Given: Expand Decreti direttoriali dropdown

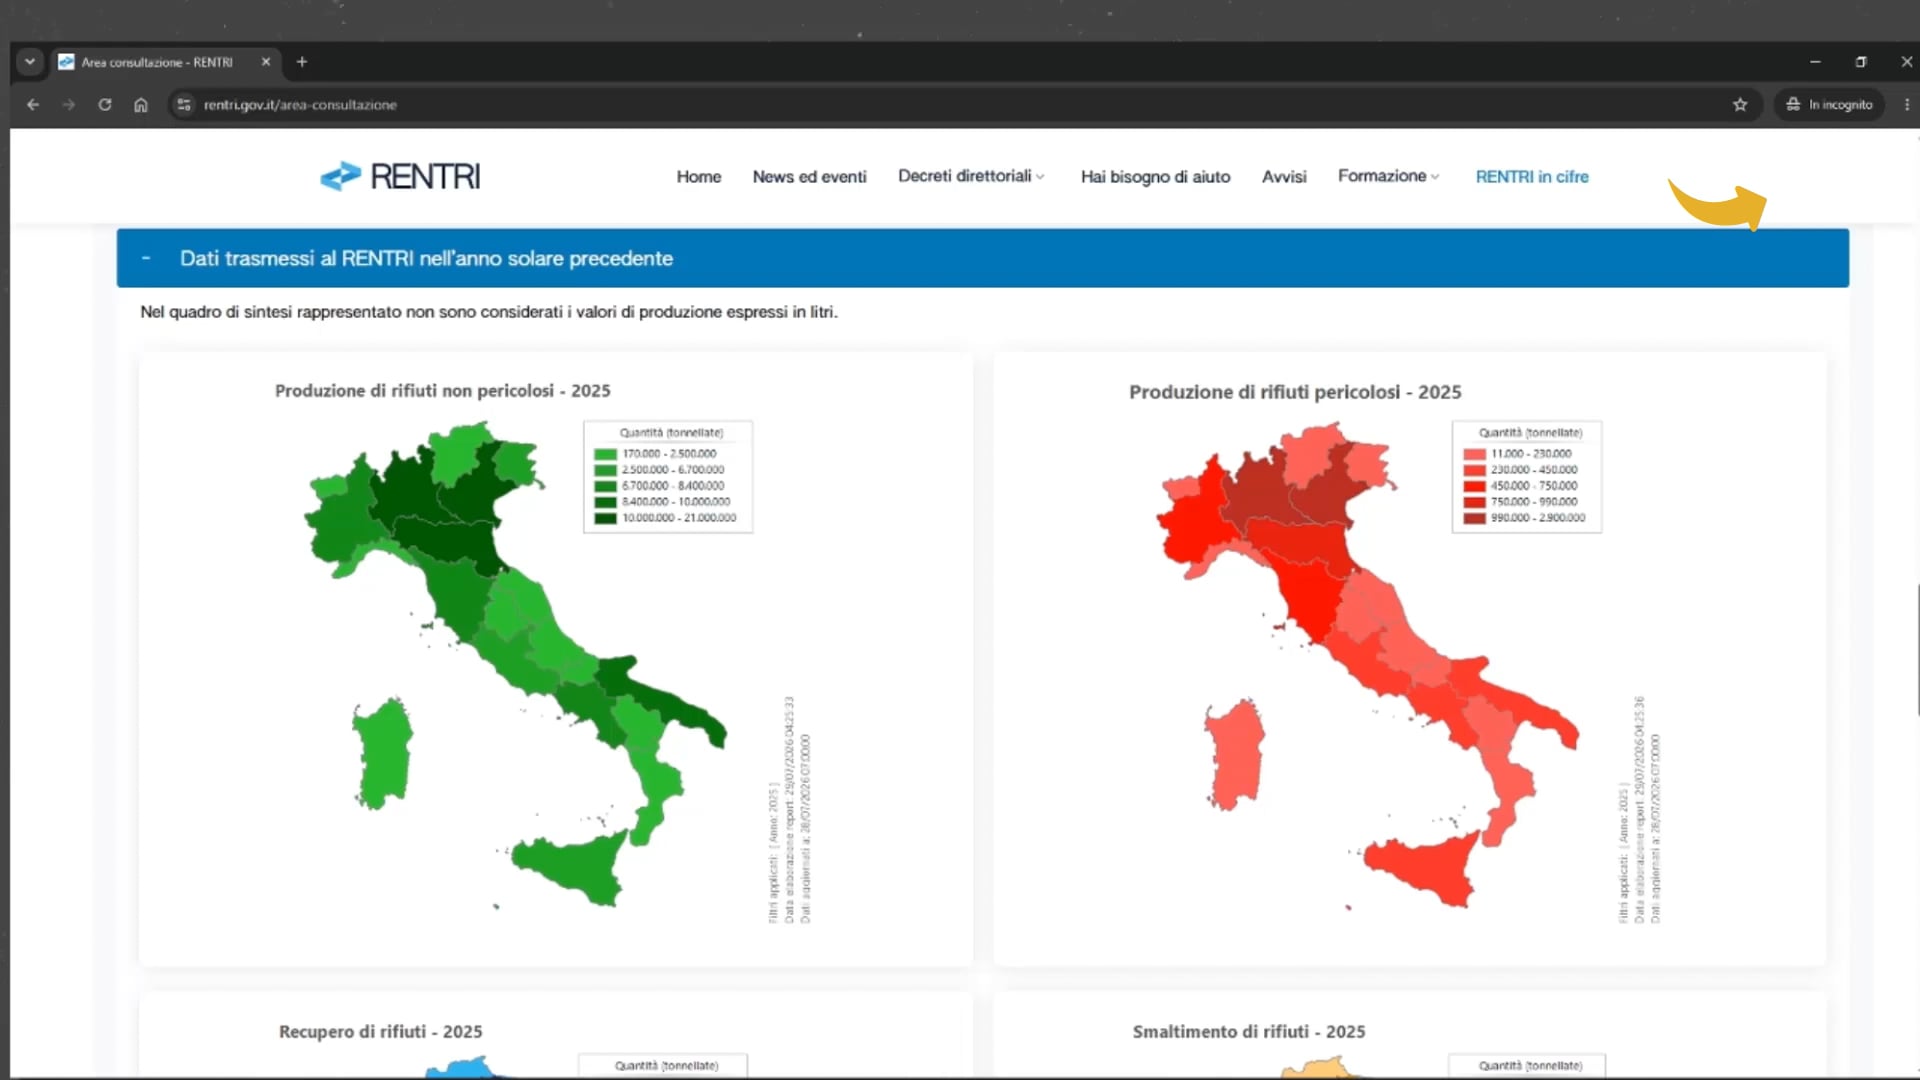Looking at the screenshot, I should [971, 176].
